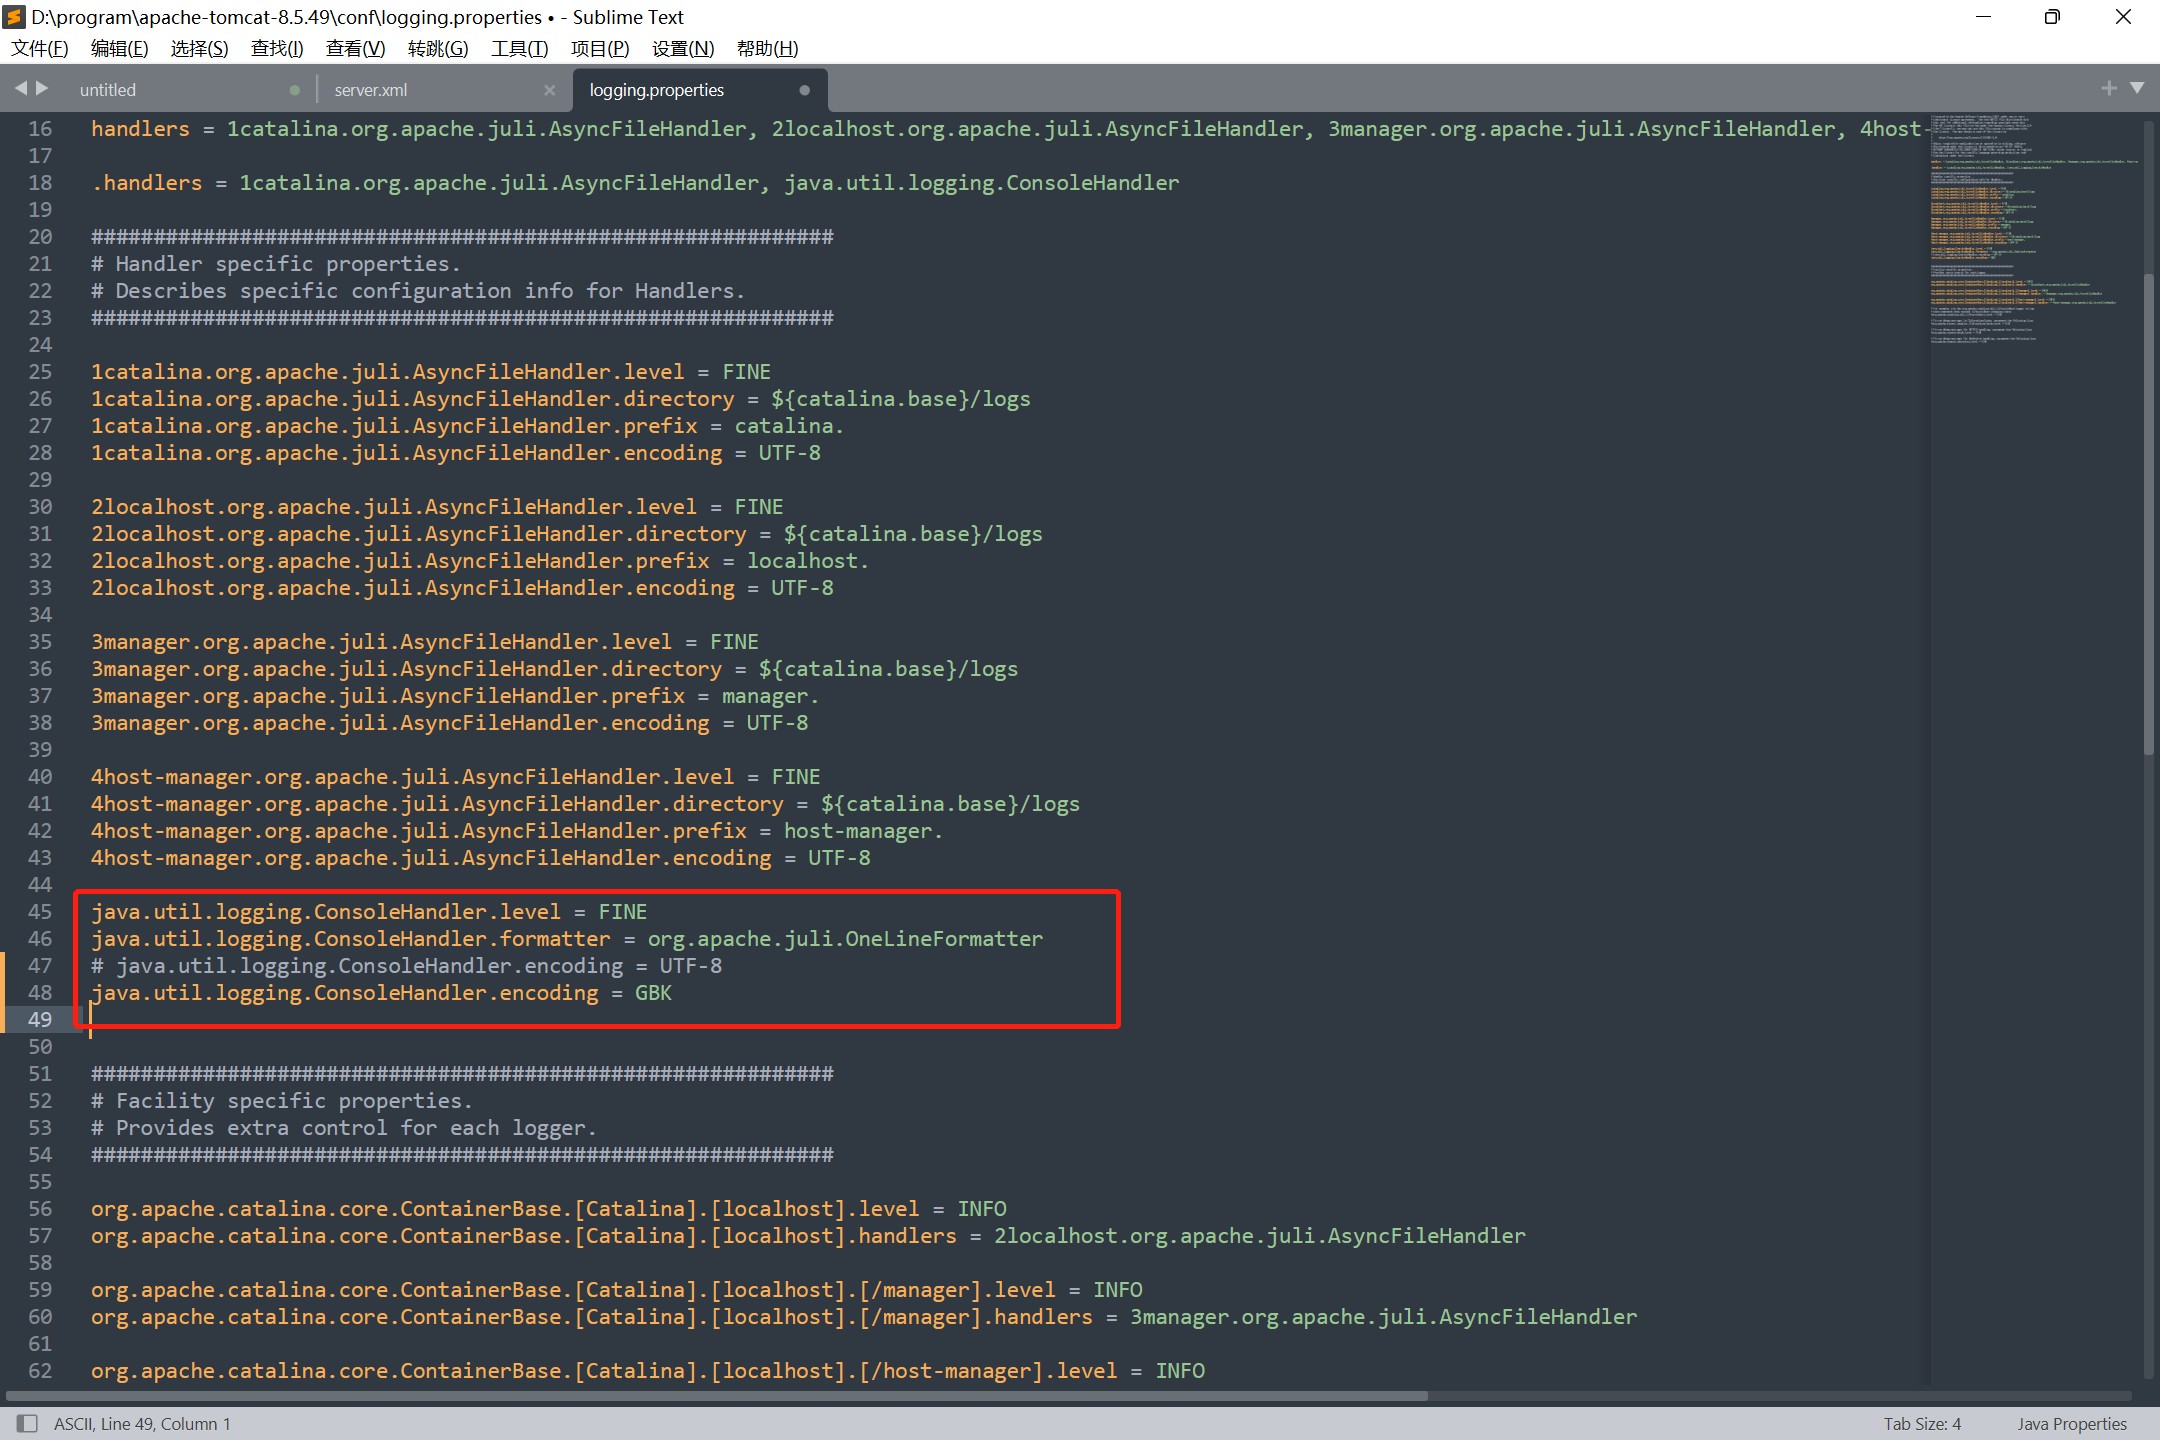
Task: Close the server.xml tab
Action: point(549,90)
